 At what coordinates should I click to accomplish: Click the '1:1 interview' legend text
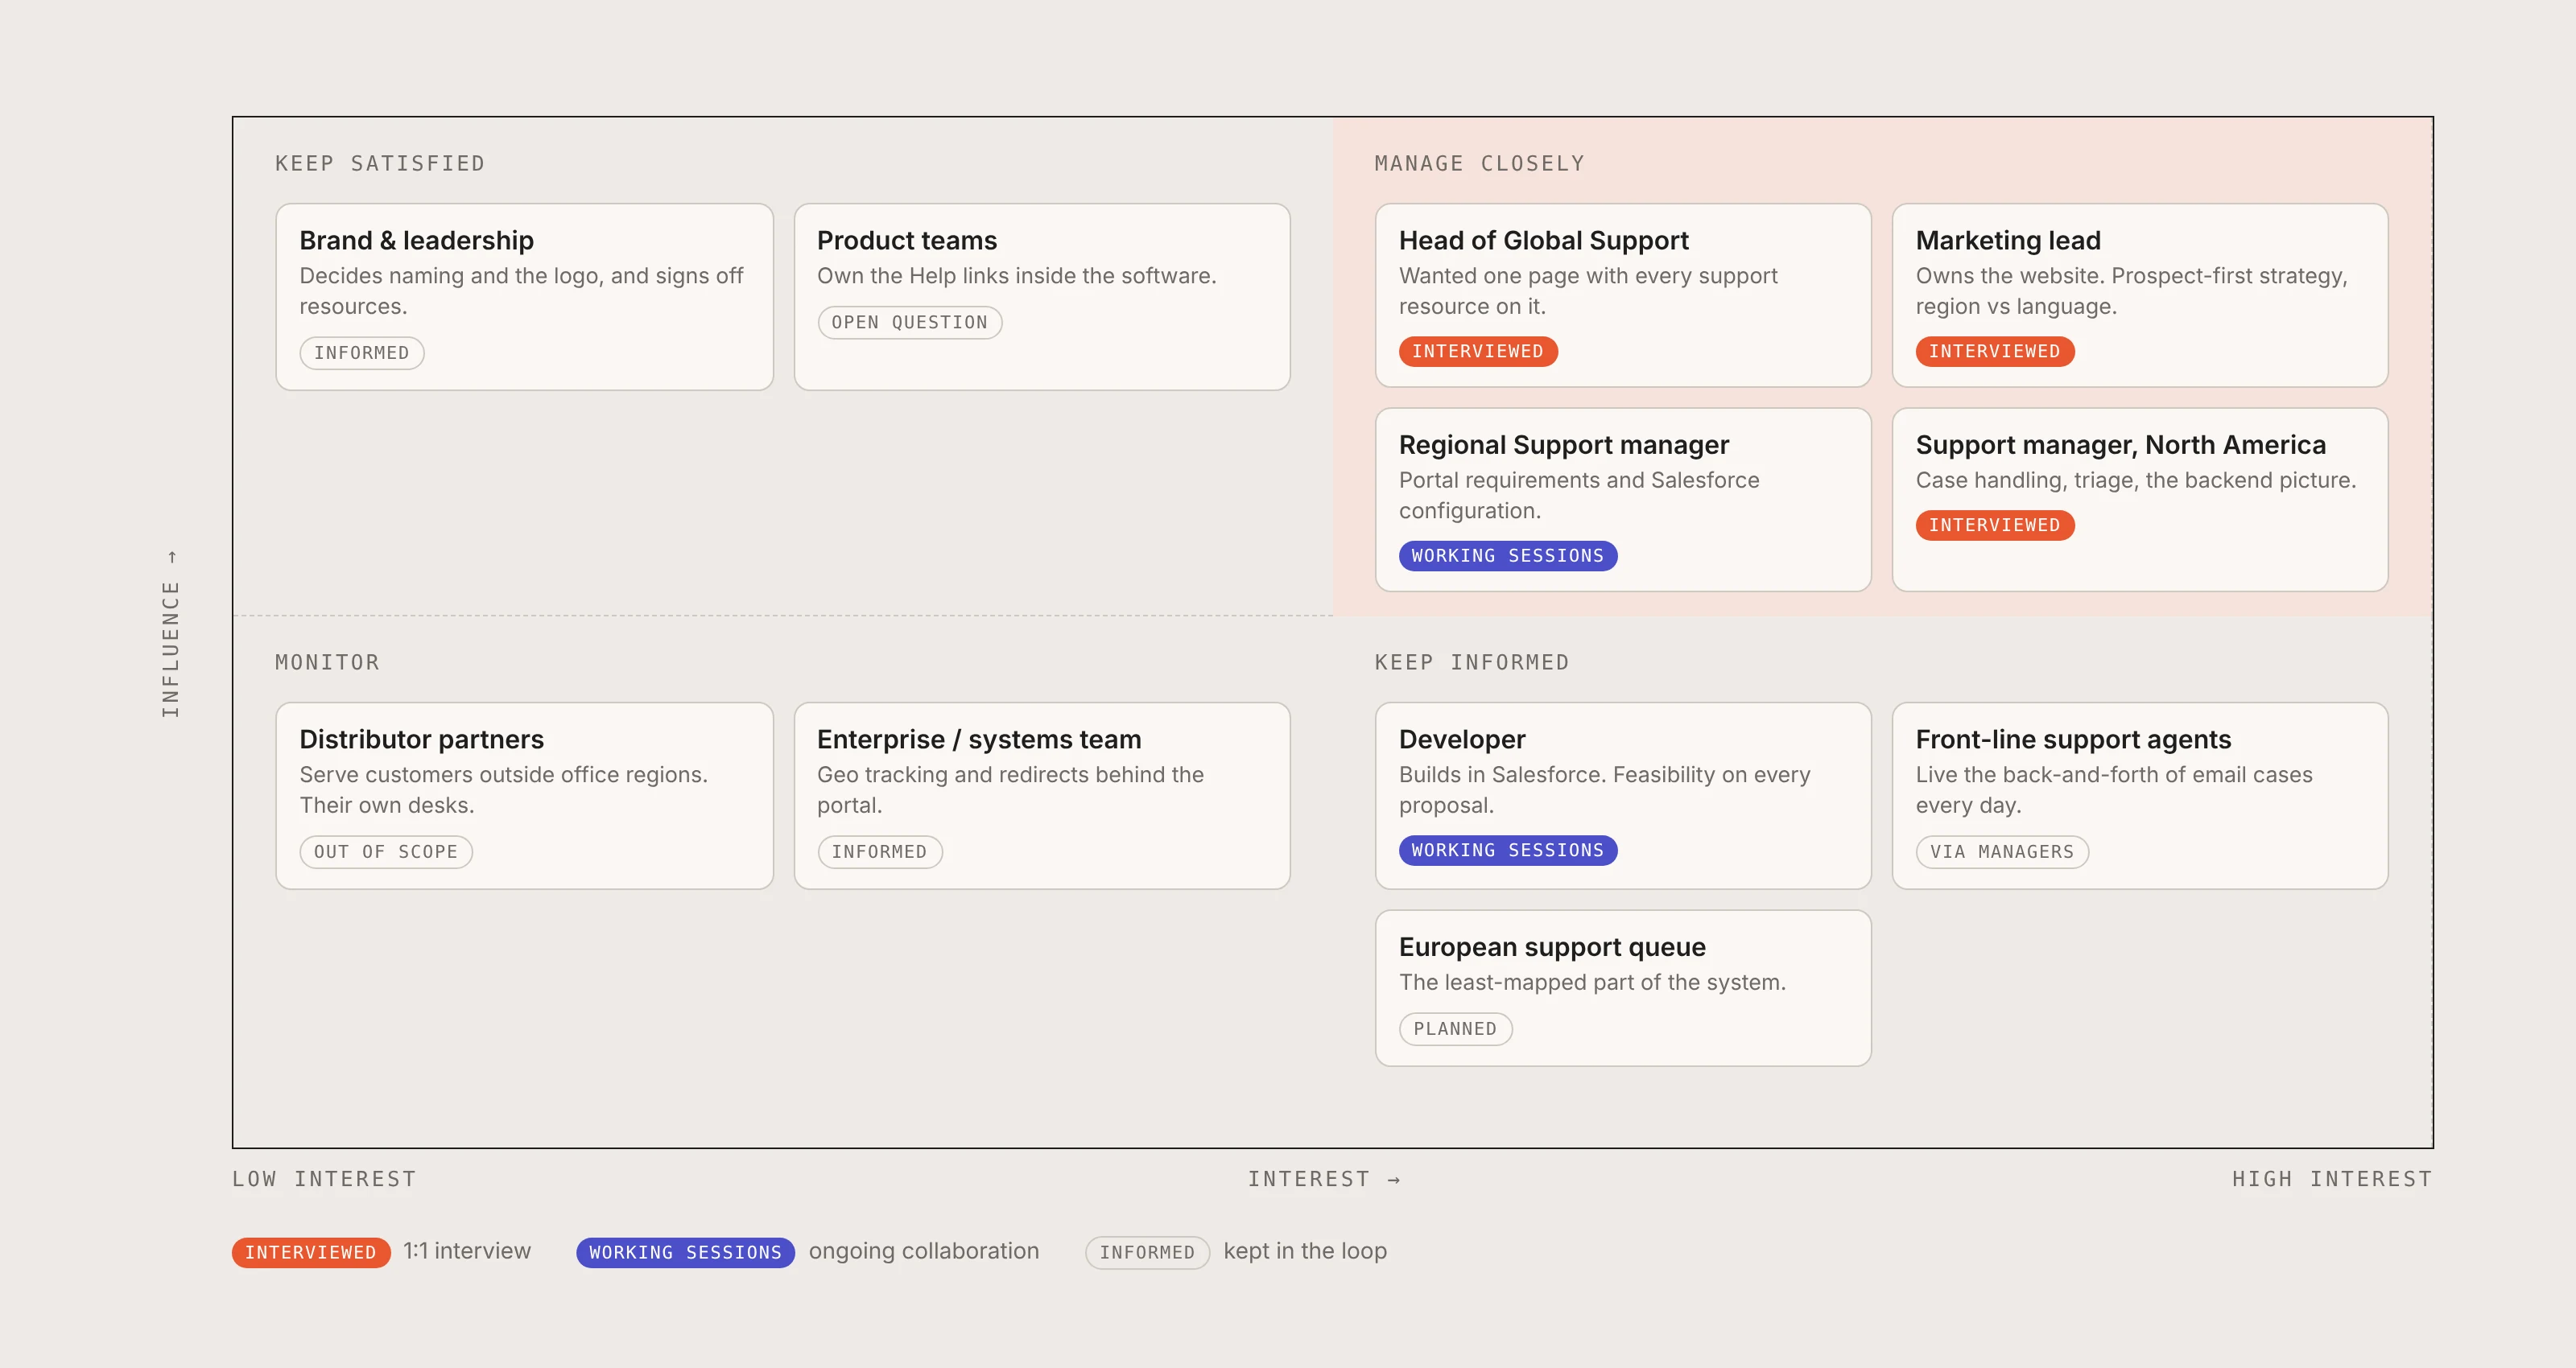tap(467, 1251)
